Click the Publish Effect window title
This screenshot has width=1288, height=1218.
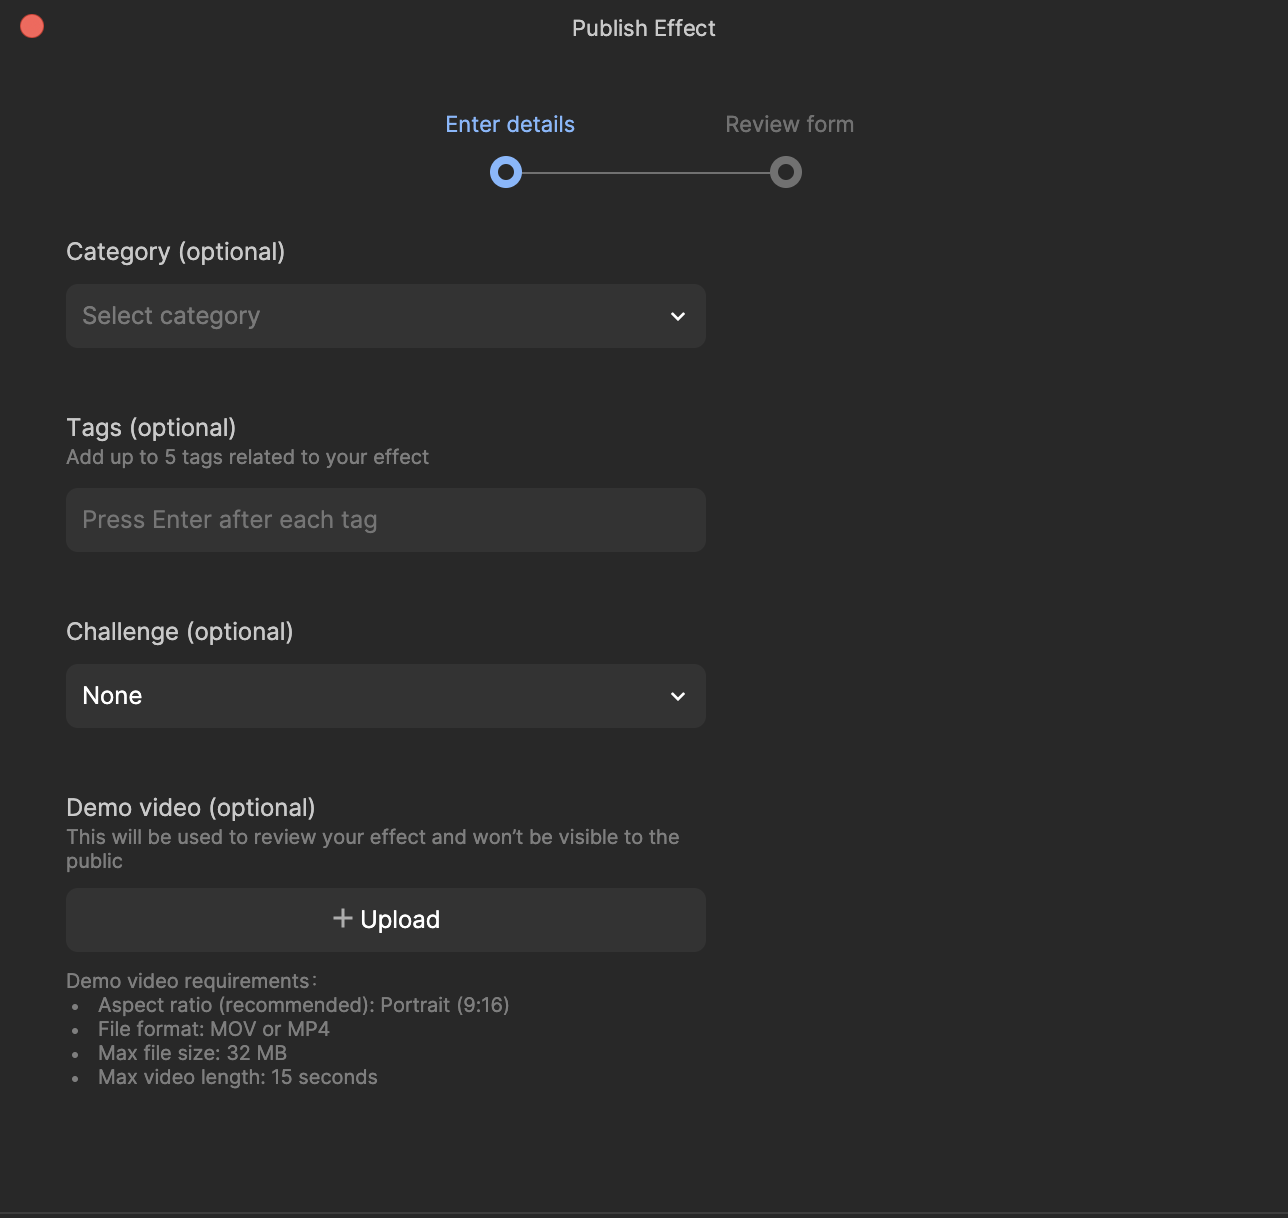(644, 28)
